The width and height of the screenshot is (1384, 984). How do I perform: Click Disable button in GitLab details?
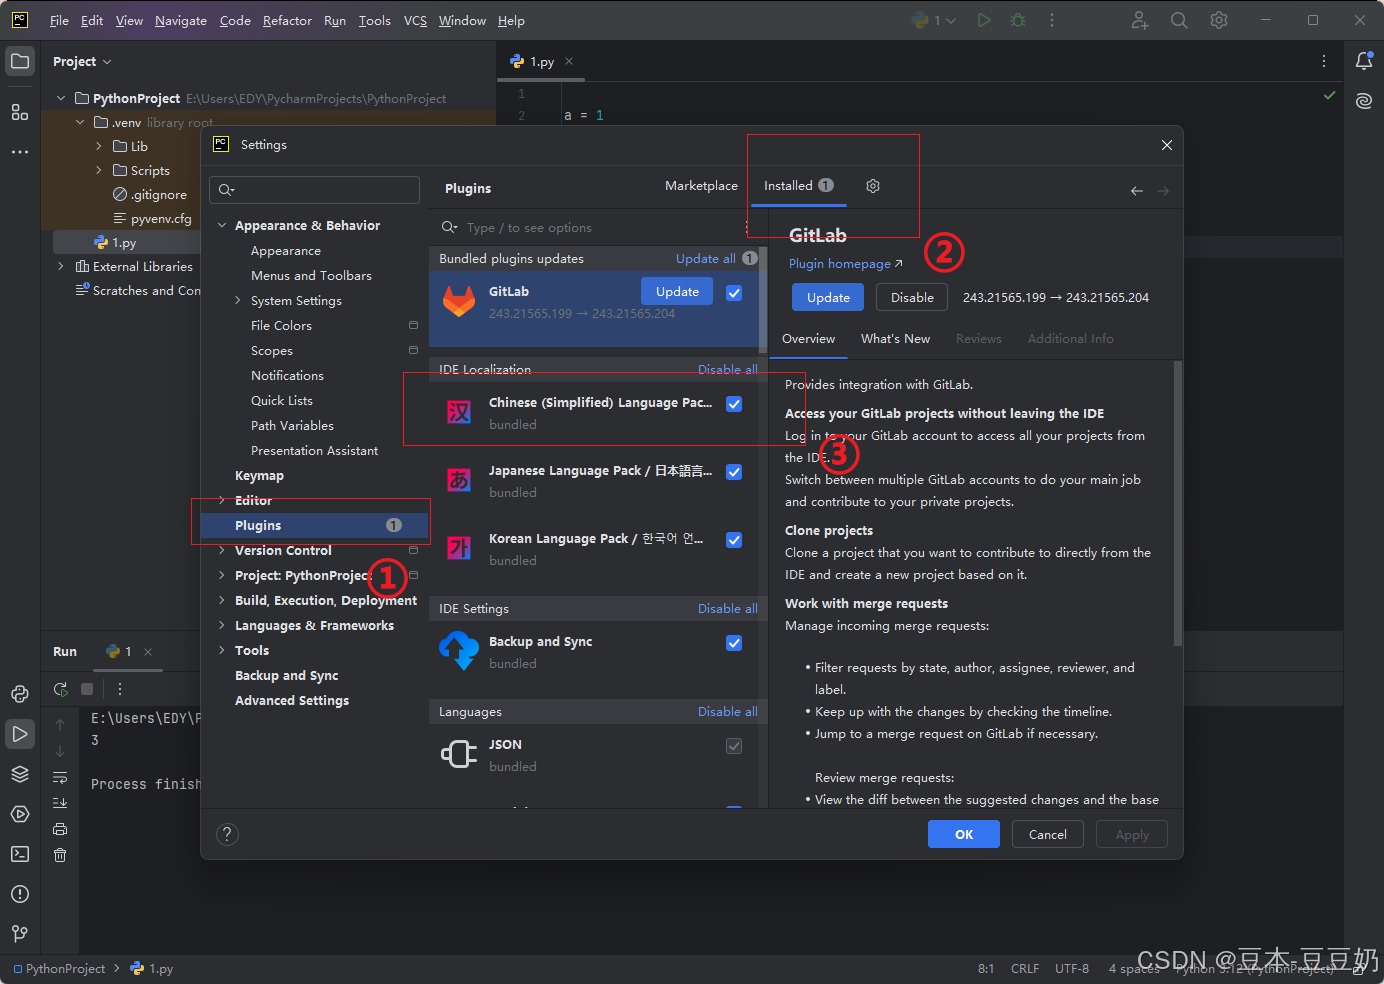(x=912, y=297)
